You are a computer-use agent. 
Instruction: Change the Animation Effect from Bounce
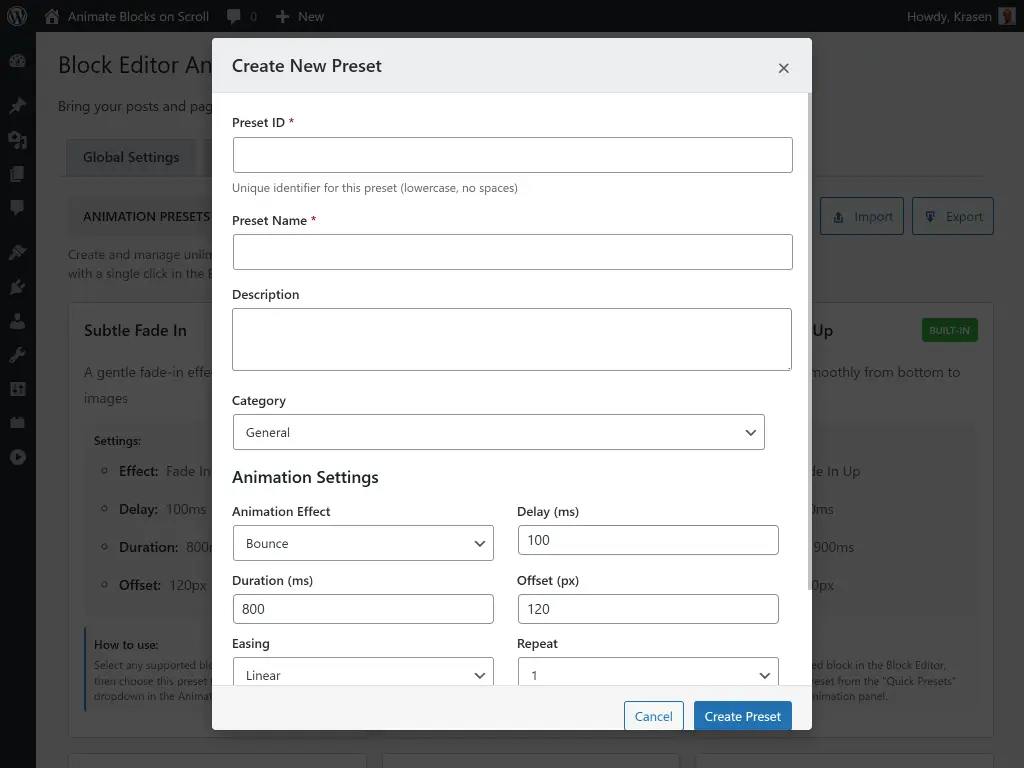click(363, 543)
